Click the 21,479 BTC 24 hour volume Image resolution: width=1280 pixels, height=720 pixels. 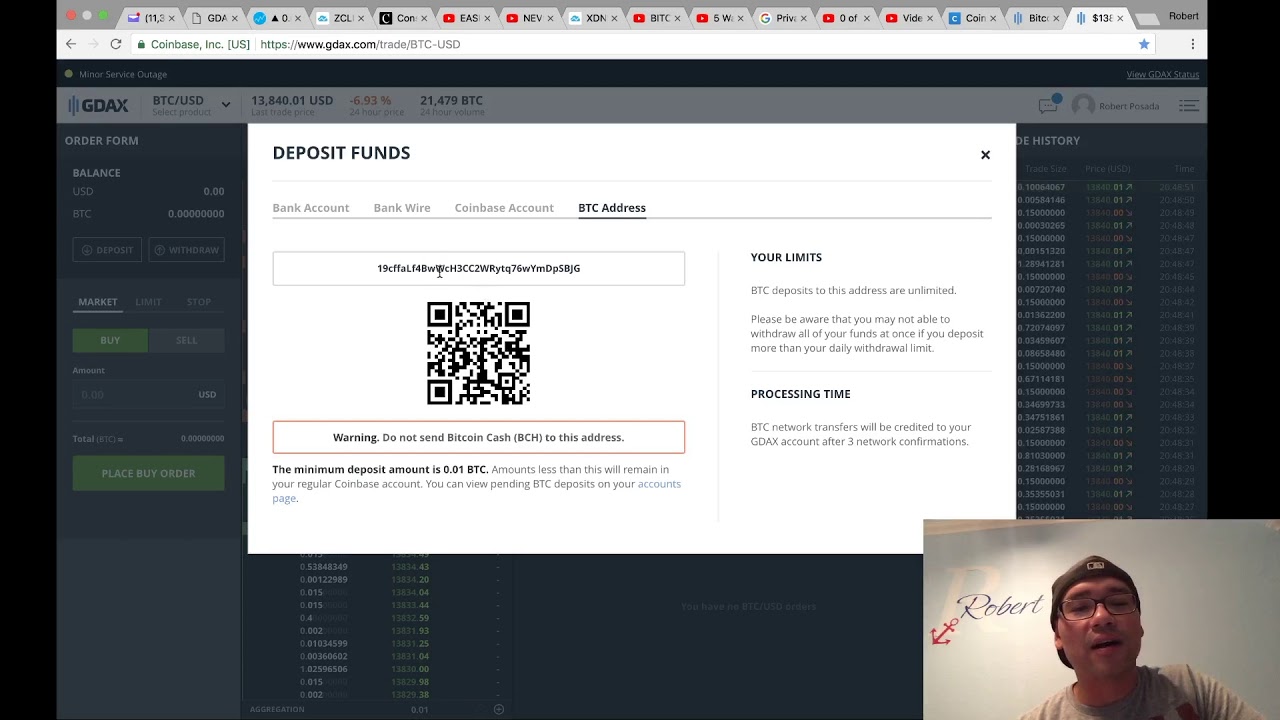pyautogui.click(x=451, y=101)
